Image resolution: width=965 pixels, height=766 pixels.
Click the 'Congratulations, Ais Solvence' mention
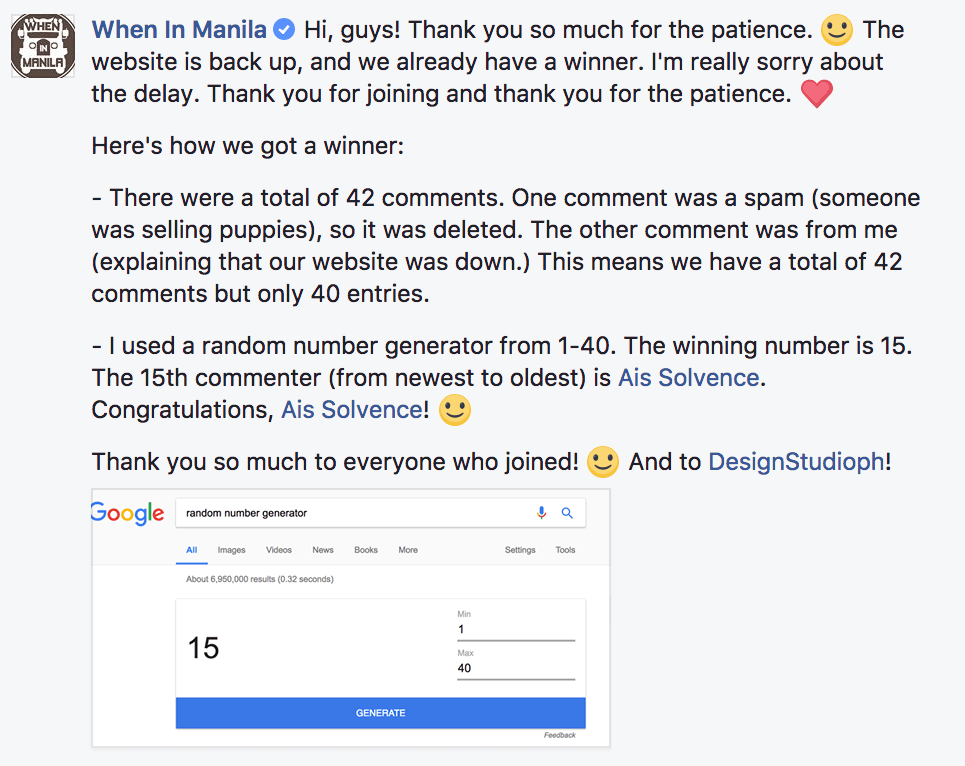point(351,410)
